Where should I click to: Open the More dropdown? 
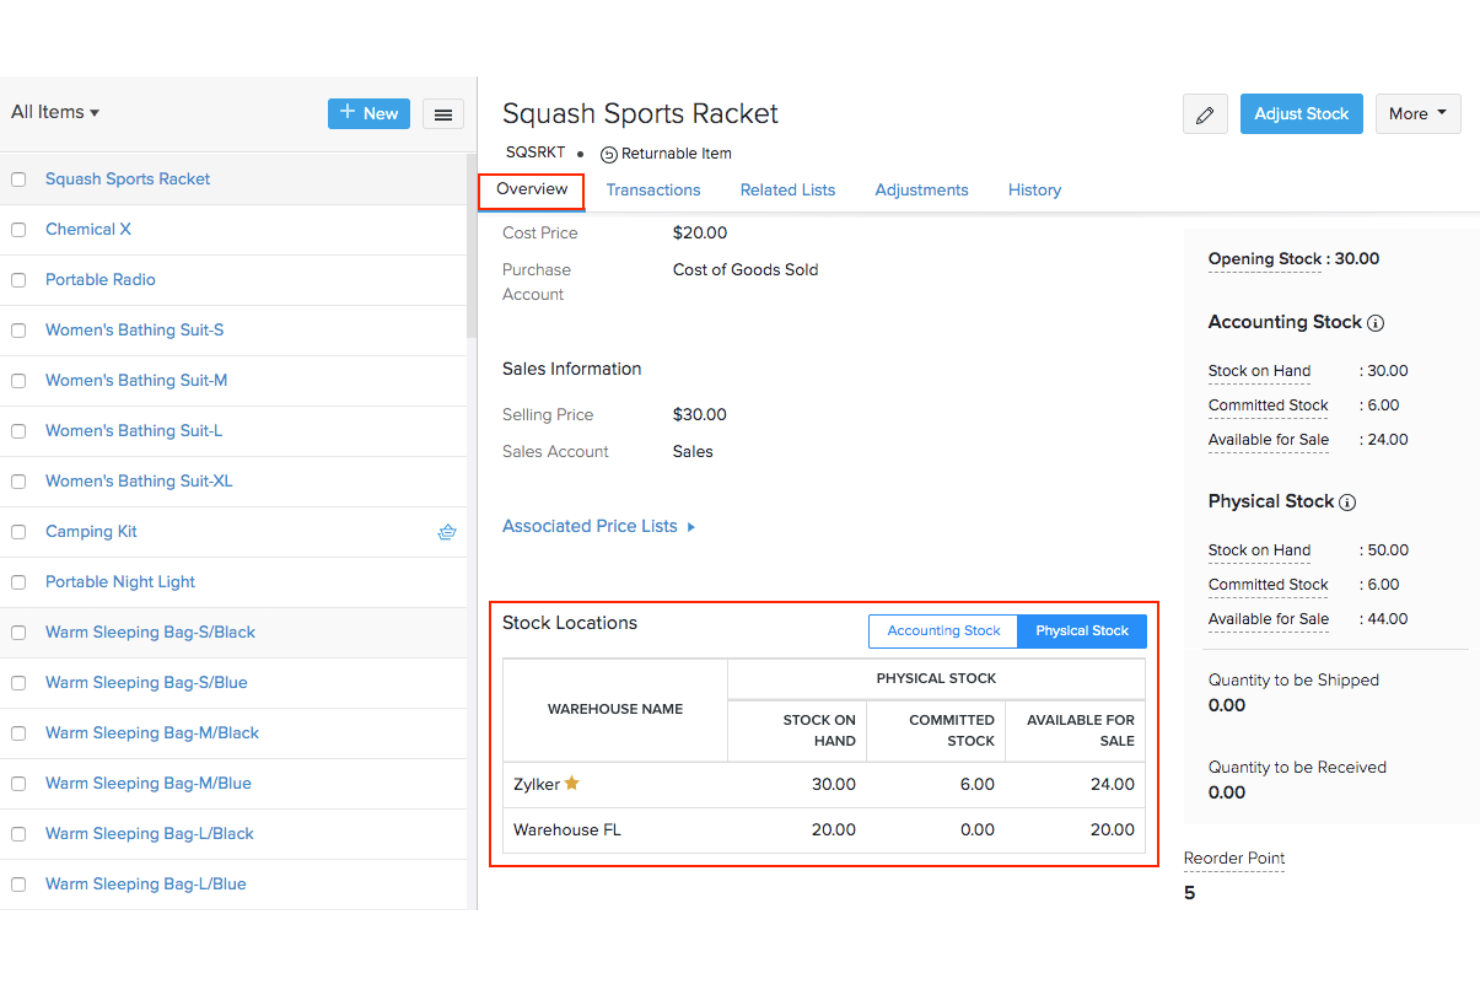[x=1417, y=113]
